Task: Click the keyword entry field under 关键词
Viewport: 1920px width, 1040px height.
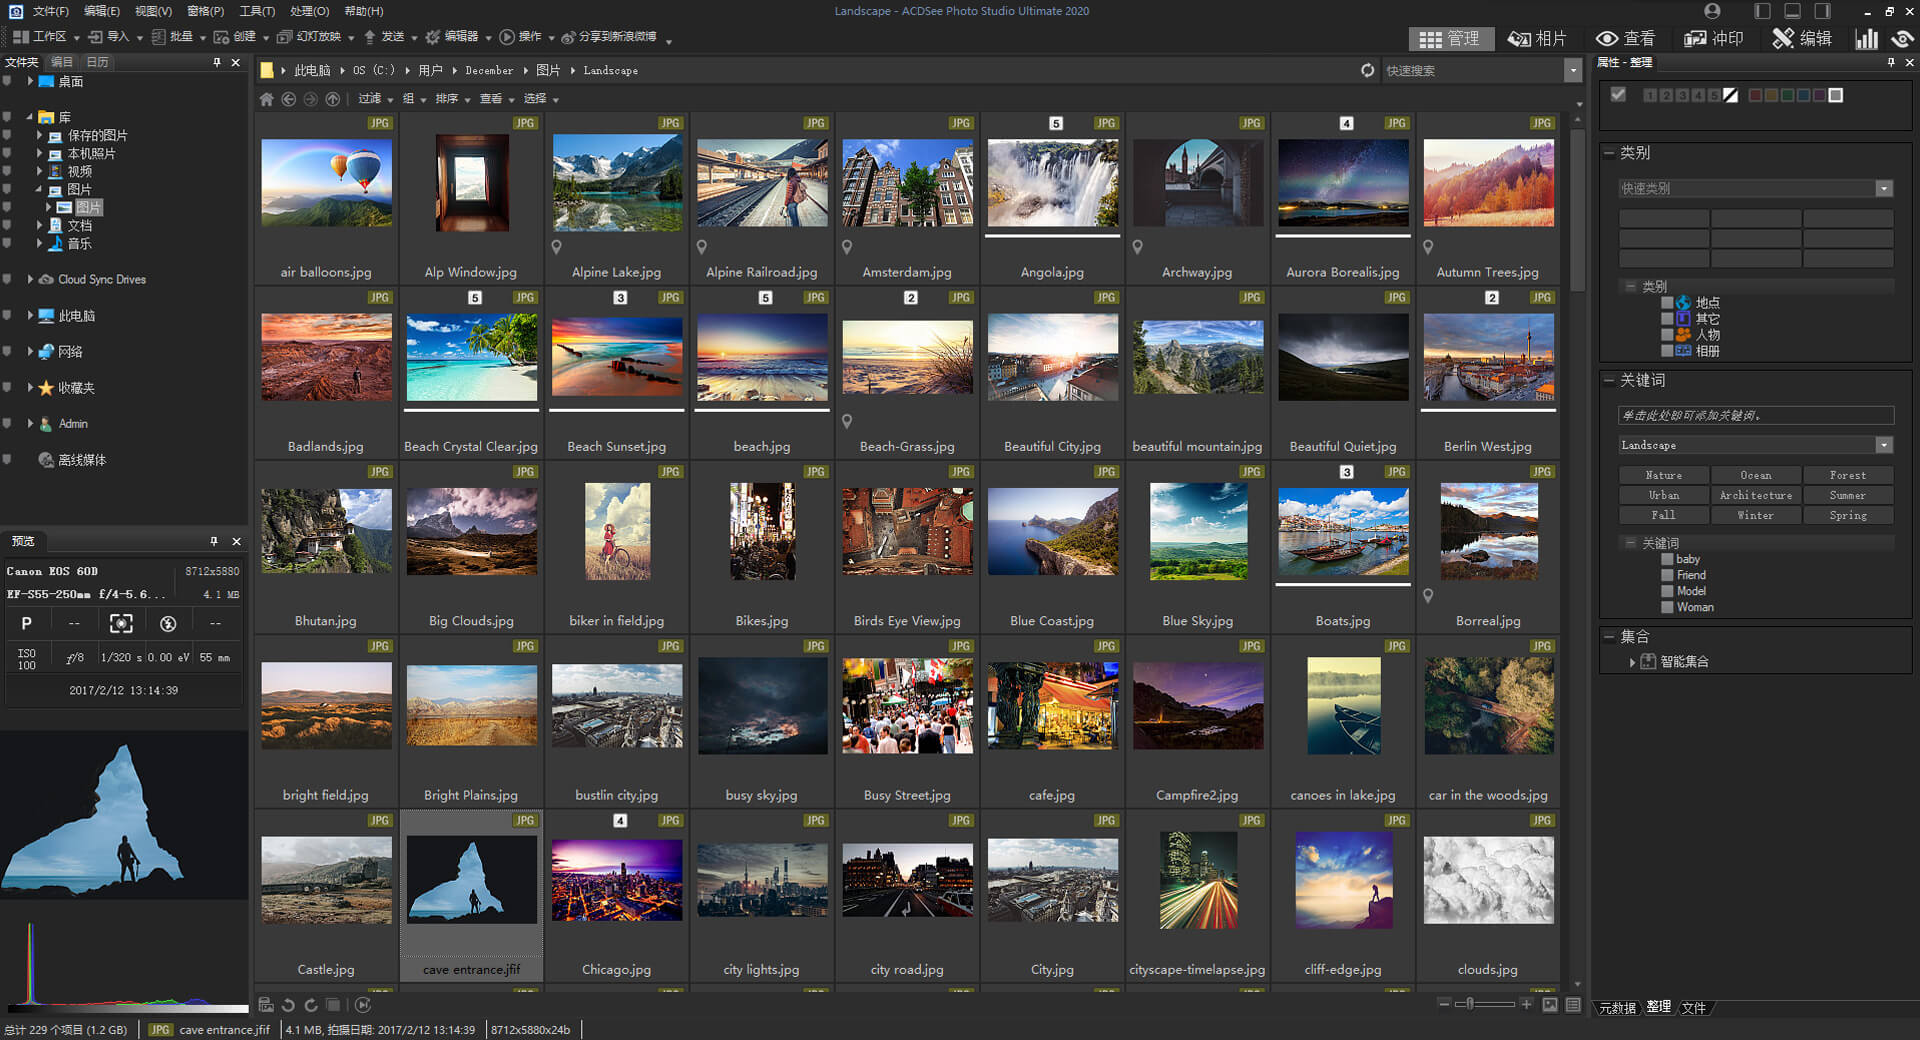Action: 1756,415
